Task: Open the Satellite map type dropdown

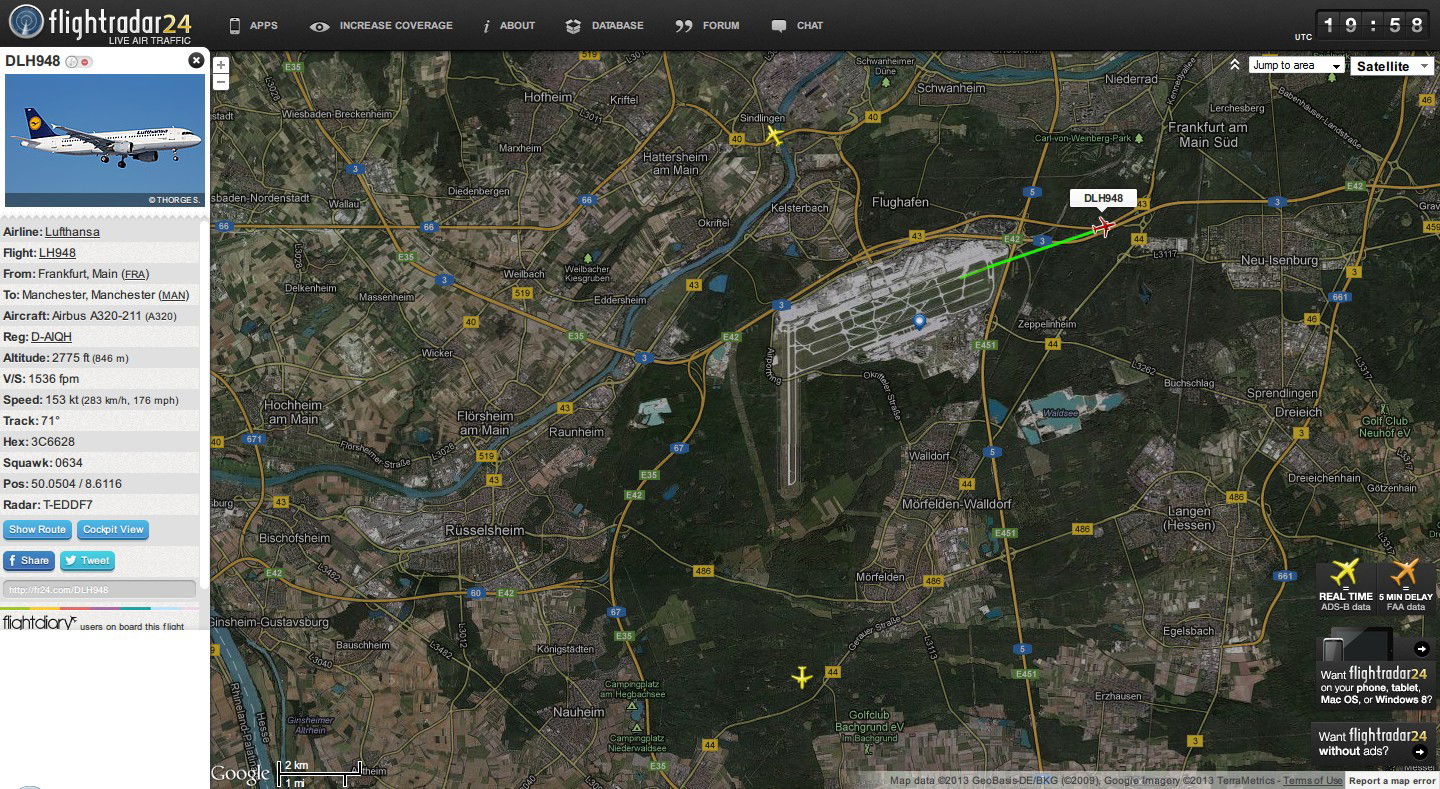Action: tap(1392, 66)
